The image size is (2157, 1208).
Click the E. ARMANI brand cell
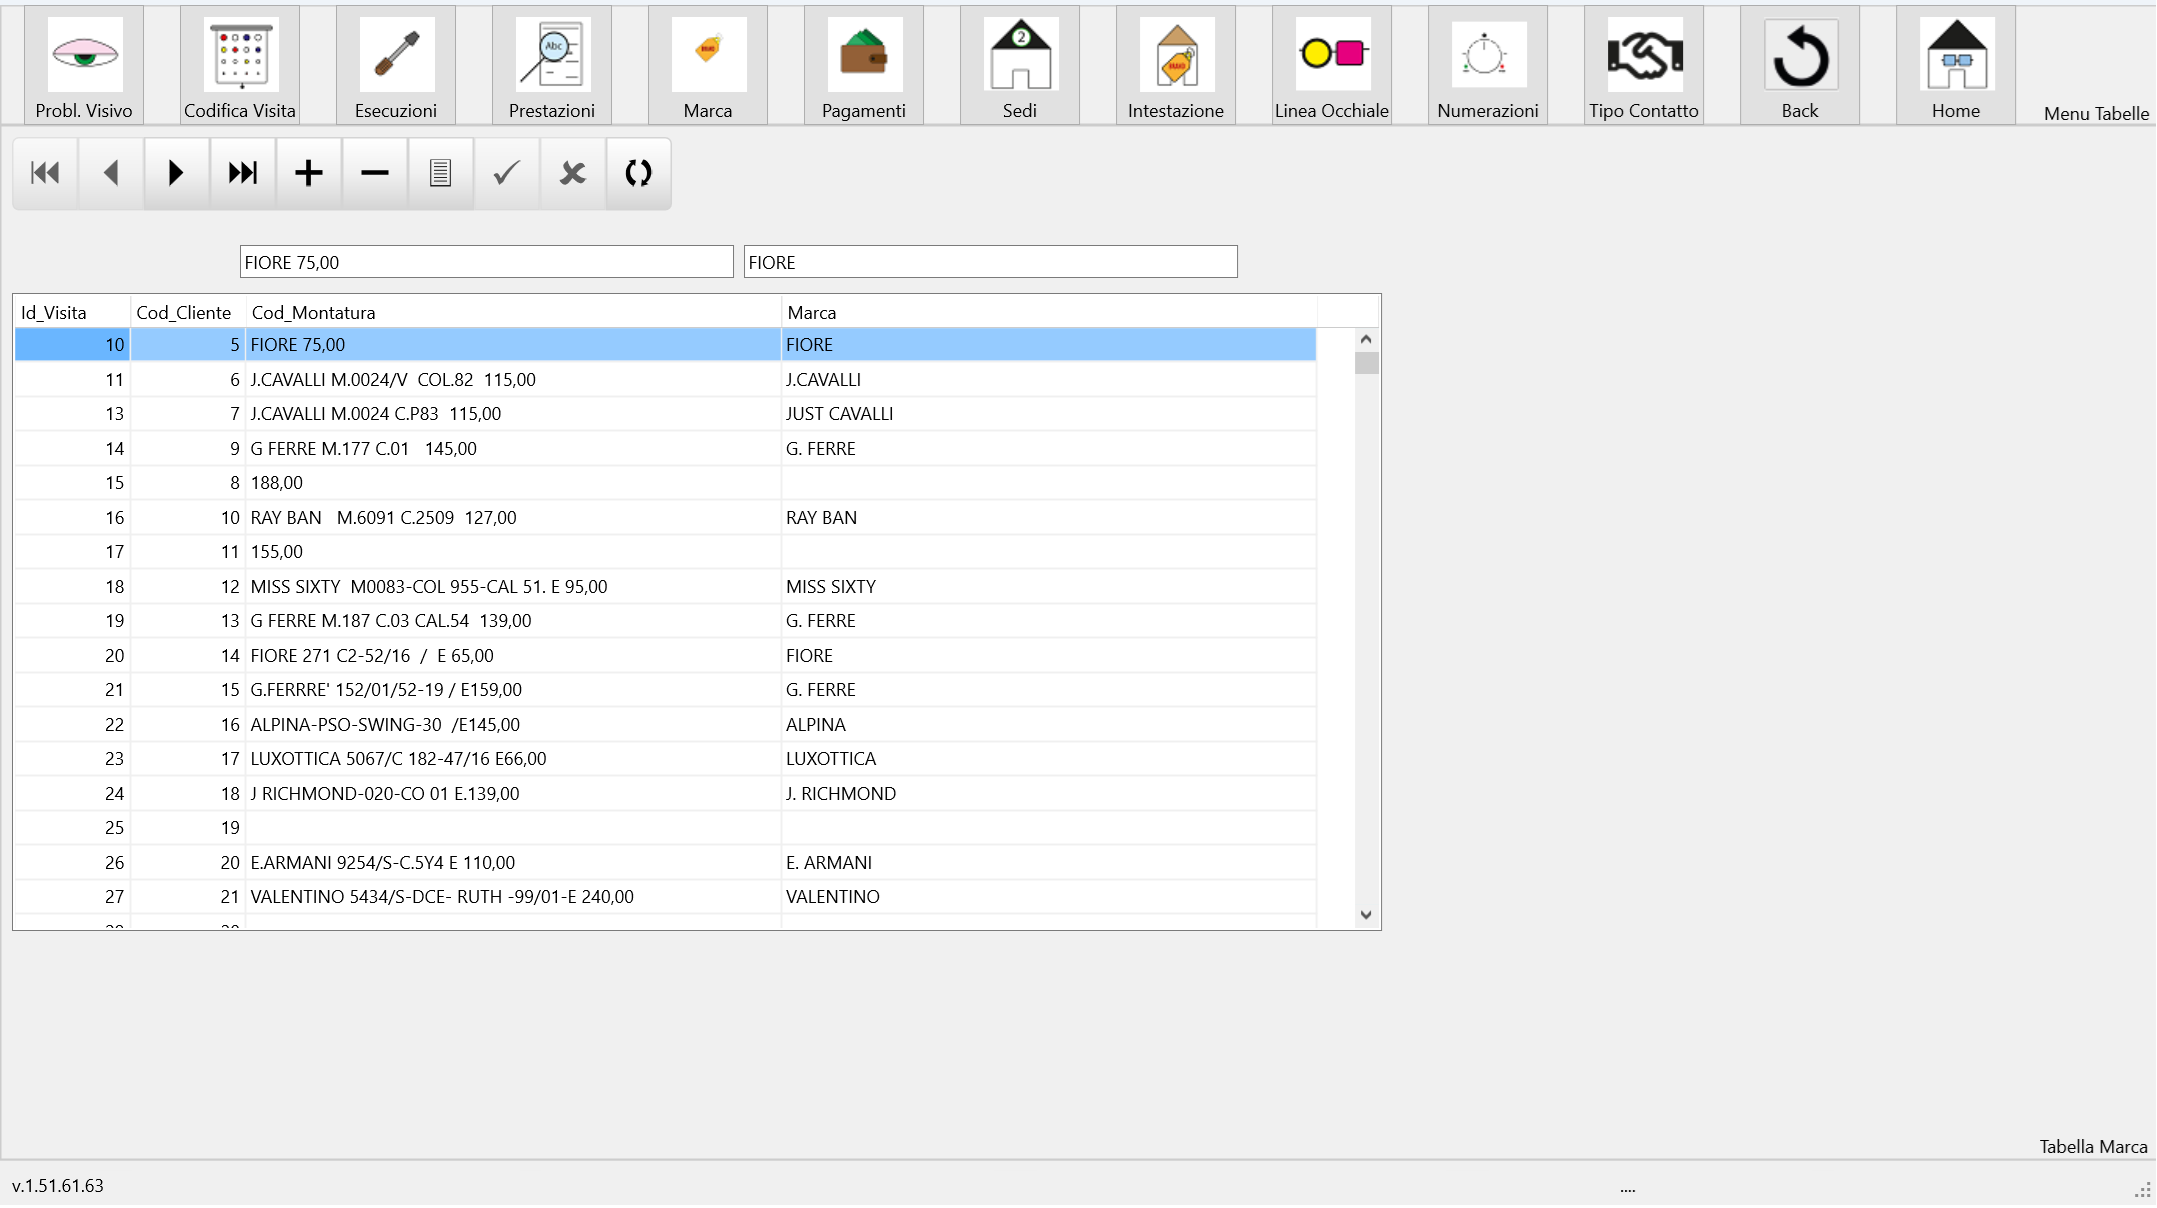(x=1049, y=863)
